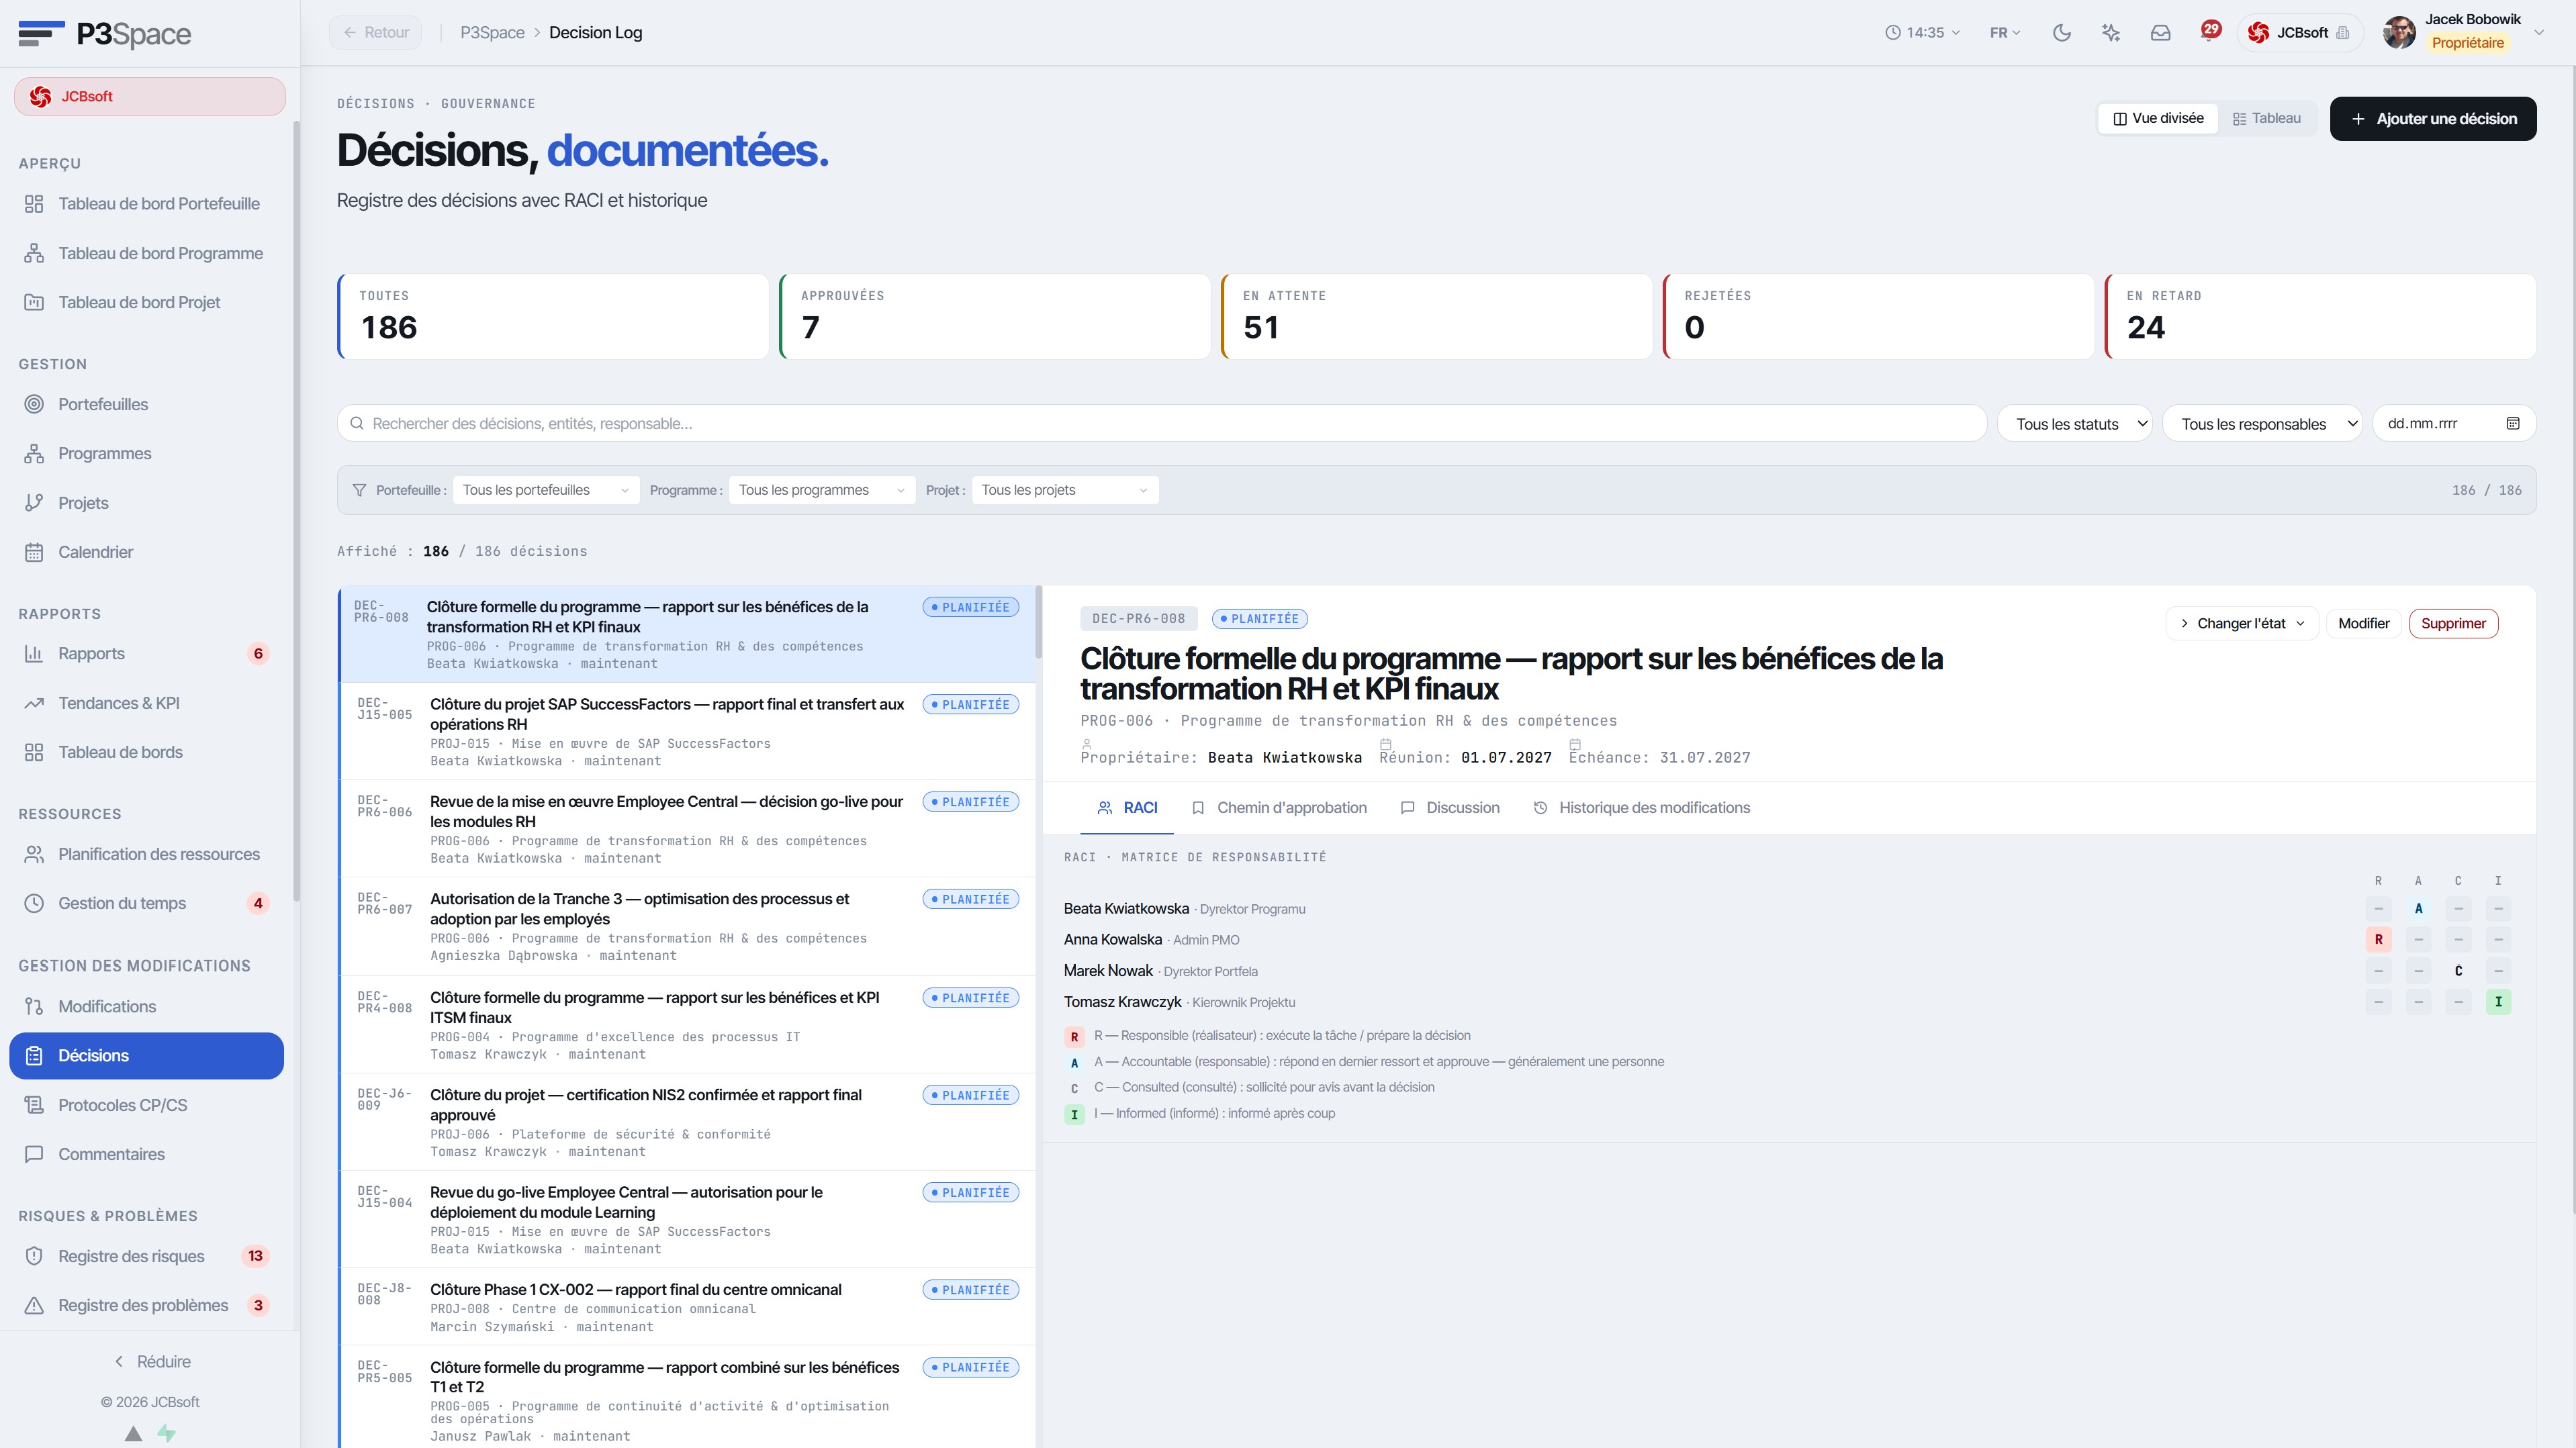Switch to Historique des modifications tab
Image resolution: width=2576 pixels, height=1448 pixels.
click(1642, 807)
